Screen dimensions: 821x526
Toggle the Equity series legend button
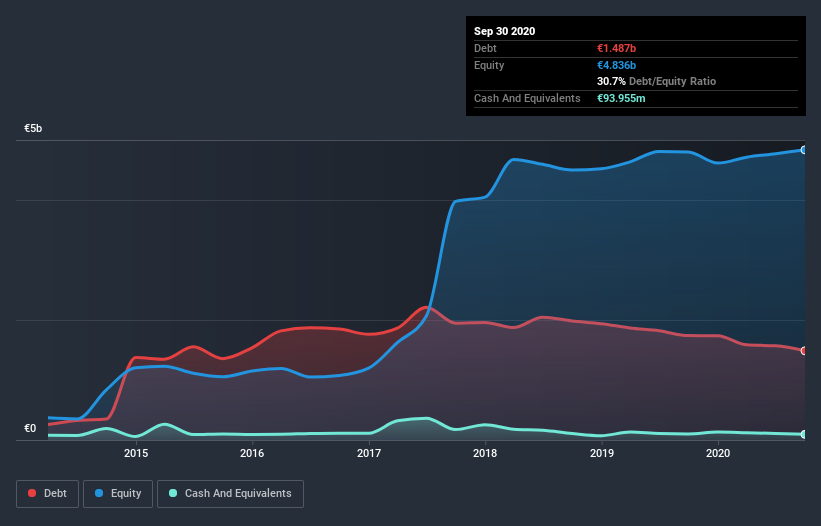tap(118, 494)
